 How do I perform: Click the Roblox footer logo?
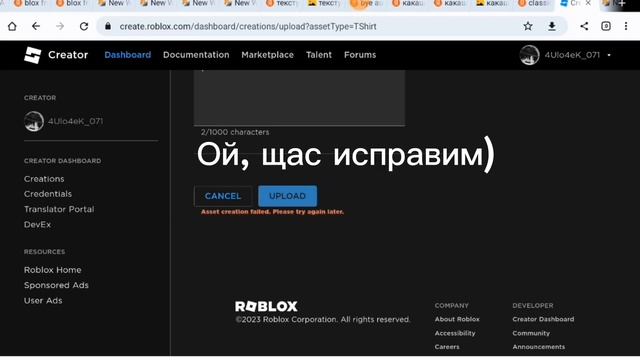(x=266, y=306)
